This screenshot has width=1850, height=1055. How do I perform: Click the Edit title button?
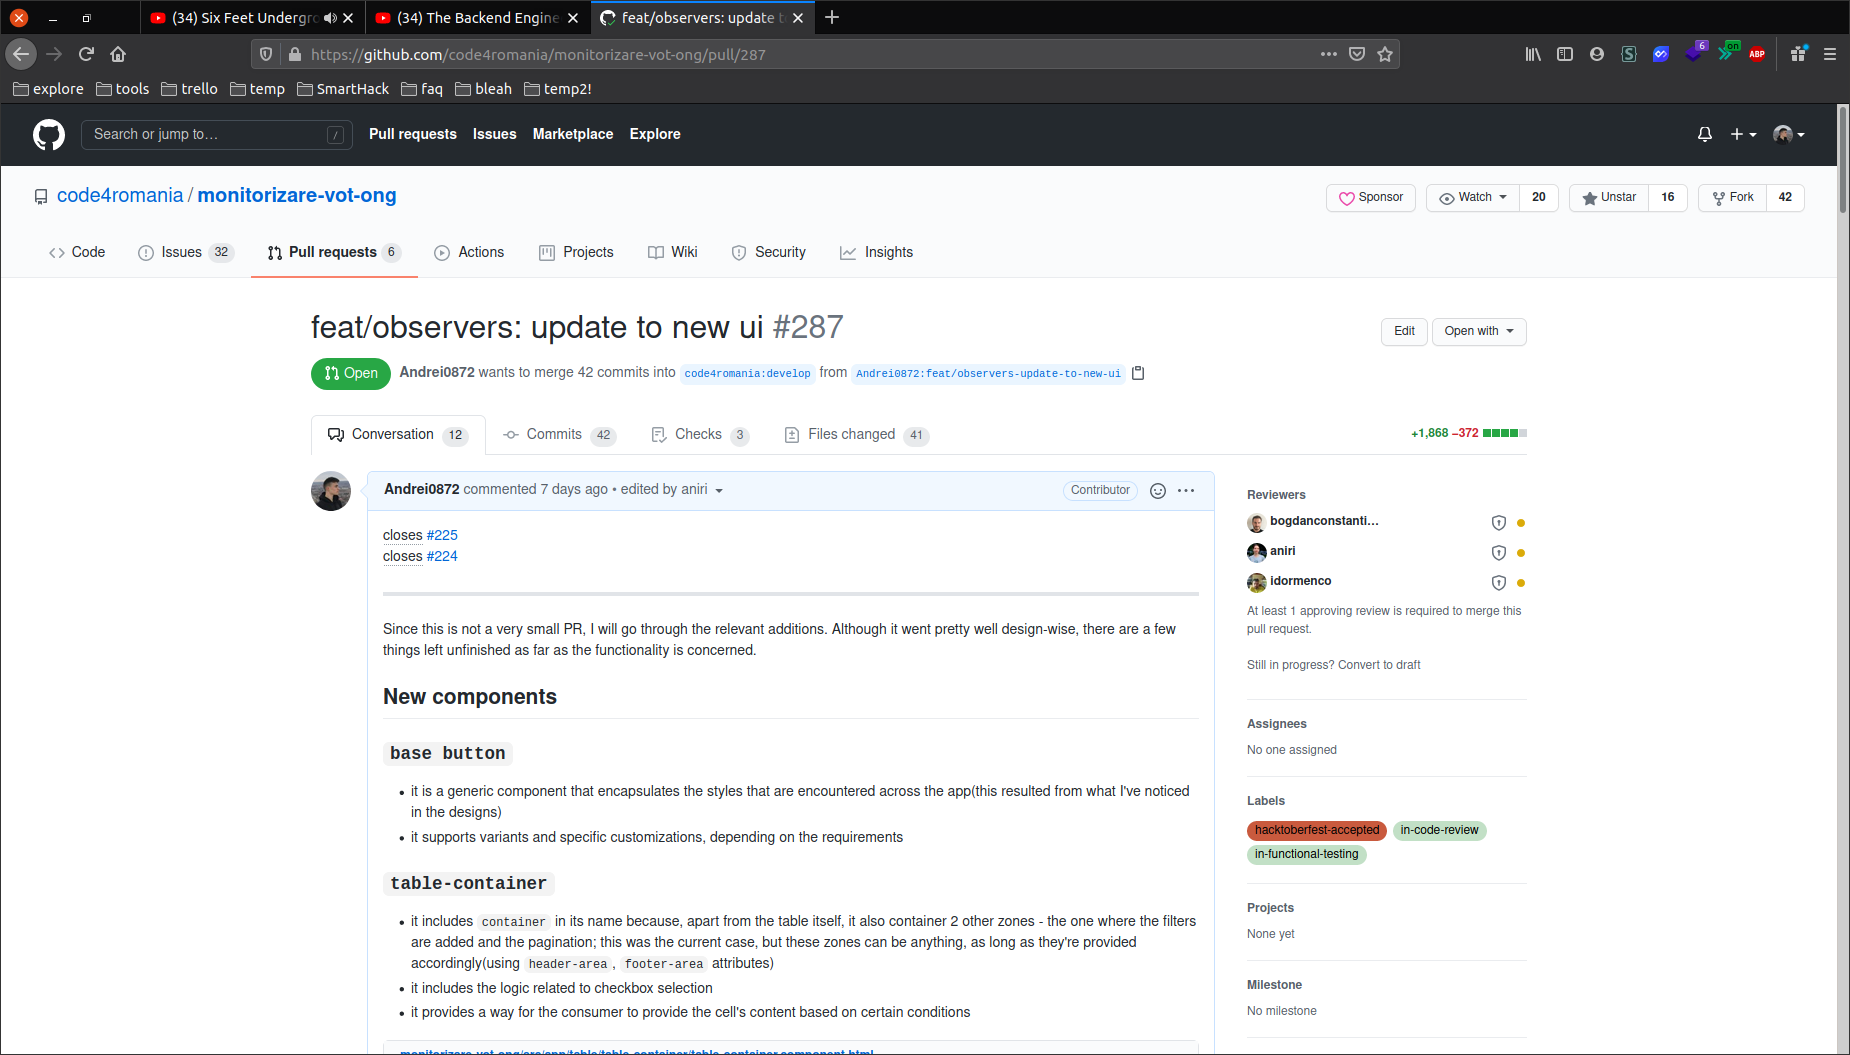coord(1404,332)
